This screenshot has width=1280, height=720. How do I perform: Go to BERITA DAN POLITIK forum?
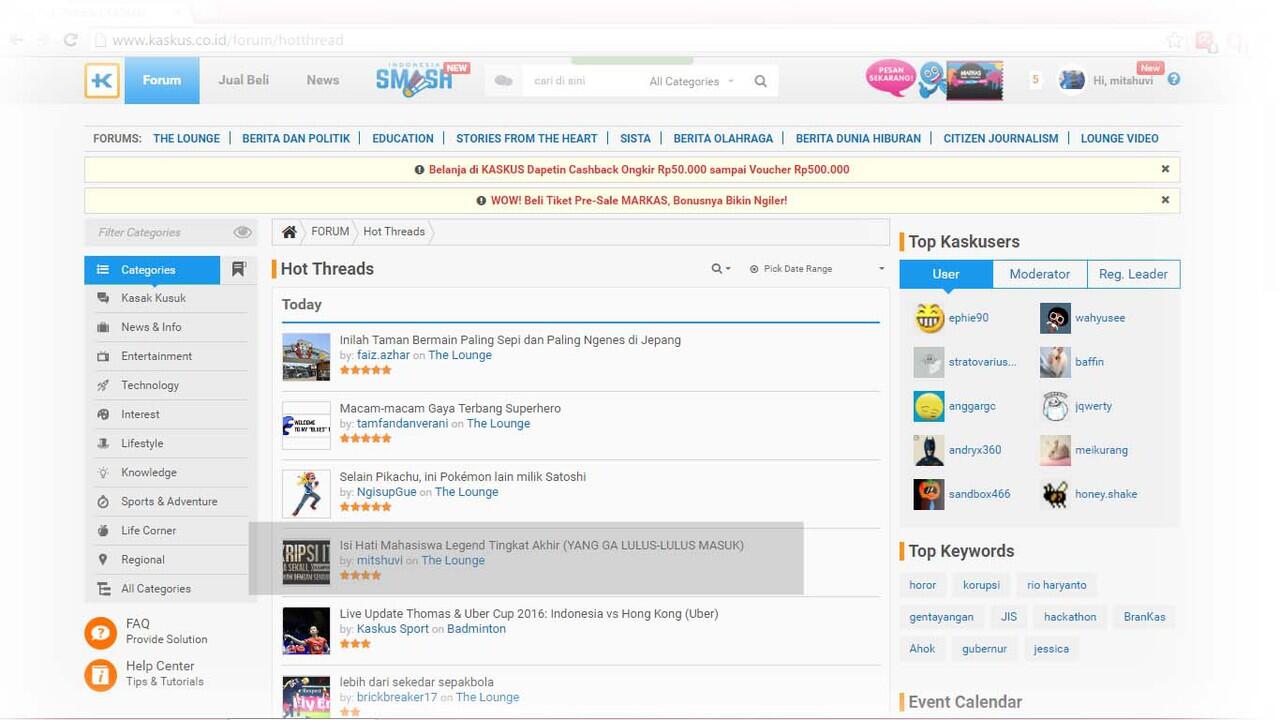tap(296, 139)
